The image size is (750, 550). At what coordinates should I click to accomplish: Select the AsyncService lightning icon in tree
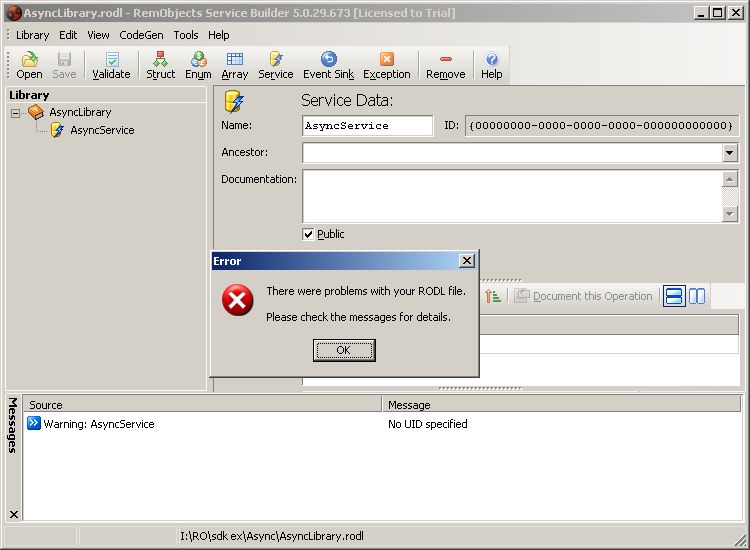[57, 130]
